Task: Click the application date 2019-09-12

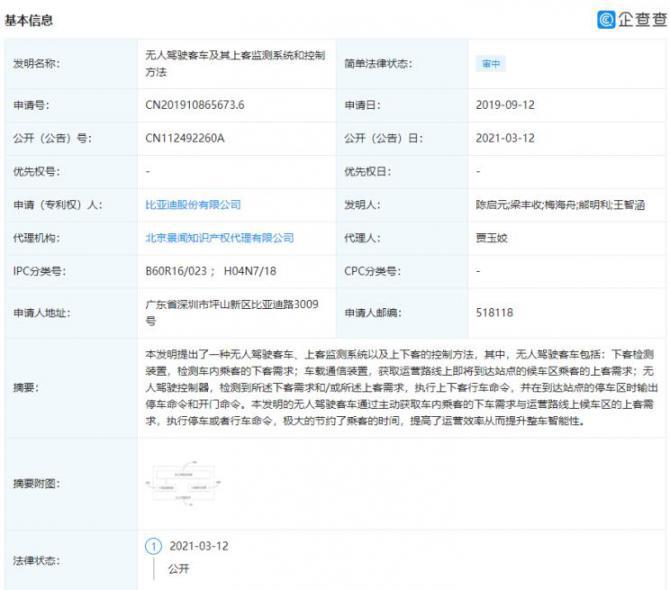Action: pos(506,104)
